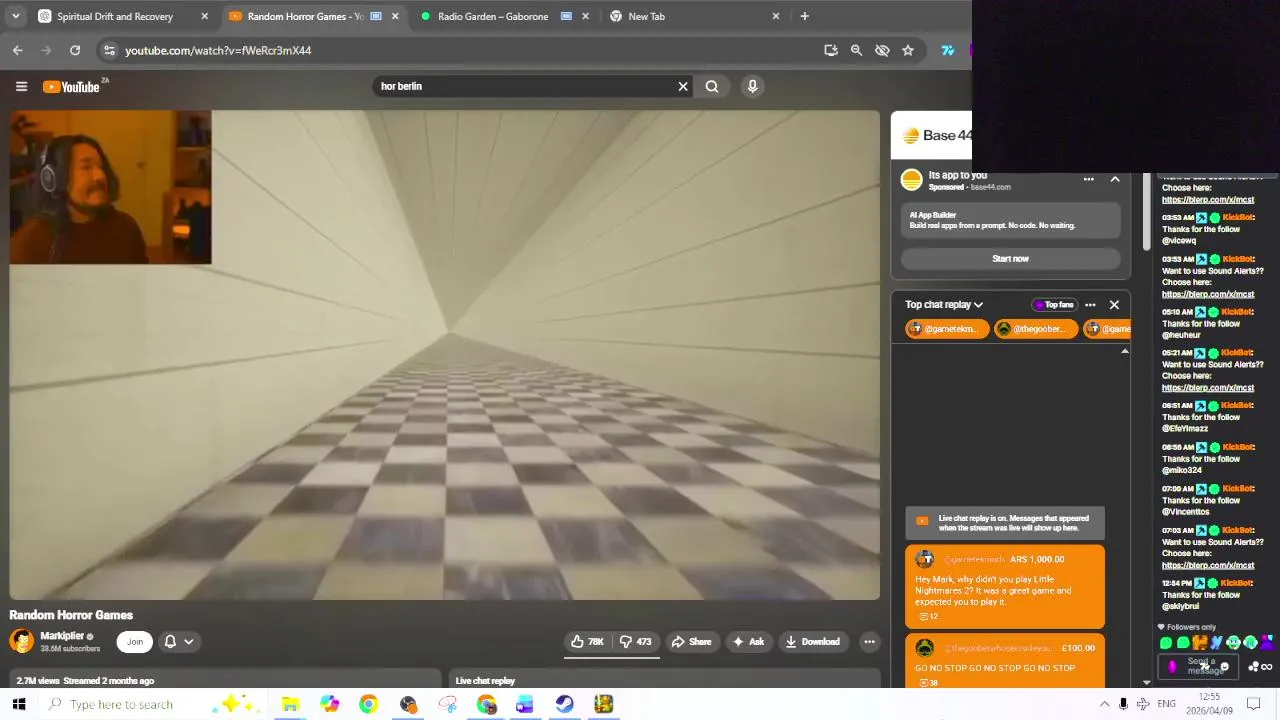The image size is (1280, 720).
Task: Open Snipping Tool from the taskbar
Action: coord(447,704)
